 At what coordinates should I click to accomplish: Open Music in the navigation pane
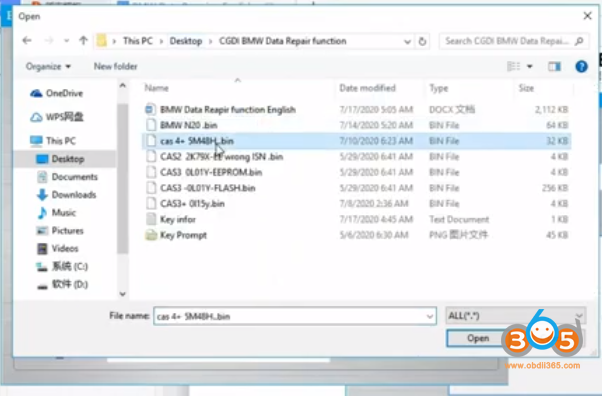tap(56, 212)
